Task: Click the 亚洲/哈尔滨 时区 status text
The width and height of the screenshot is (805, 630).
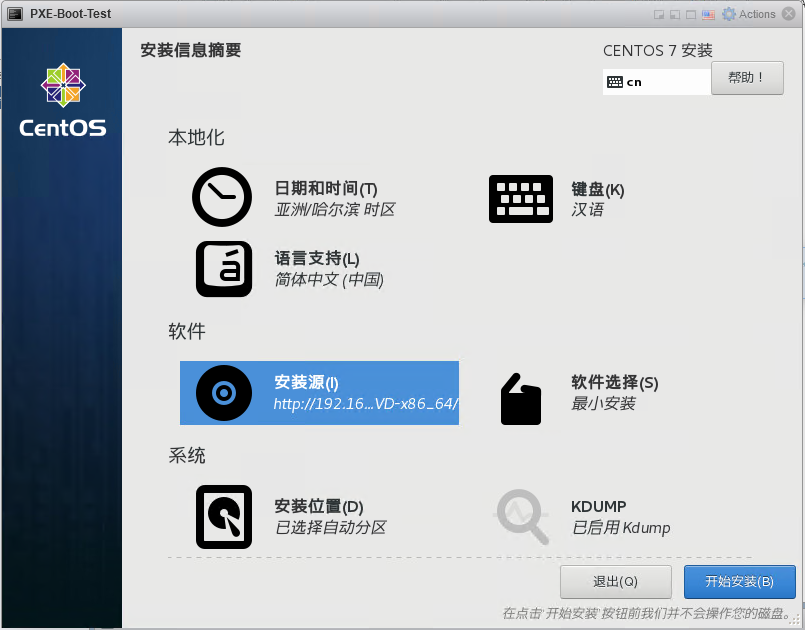Action: 335,209
